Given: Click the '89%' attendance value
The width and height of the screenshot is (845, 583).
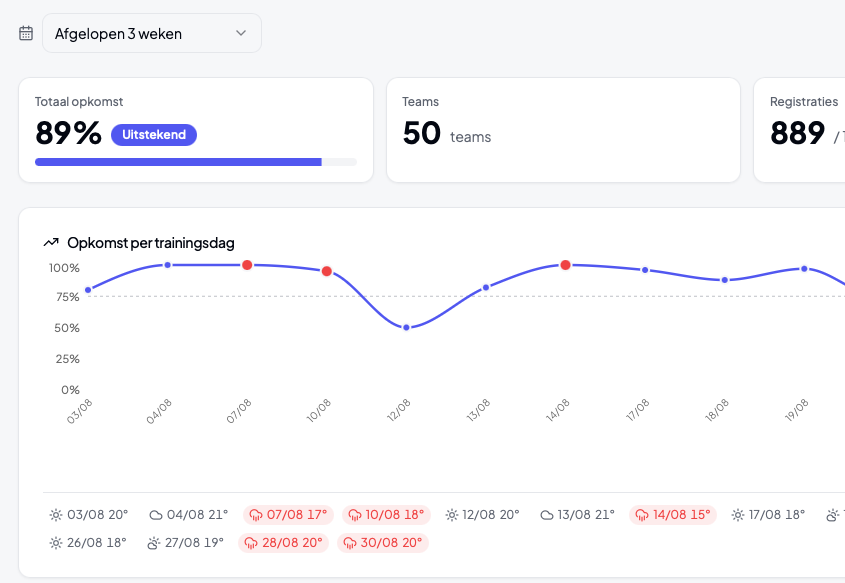Looking at the screenshot, I should [68, 133].
